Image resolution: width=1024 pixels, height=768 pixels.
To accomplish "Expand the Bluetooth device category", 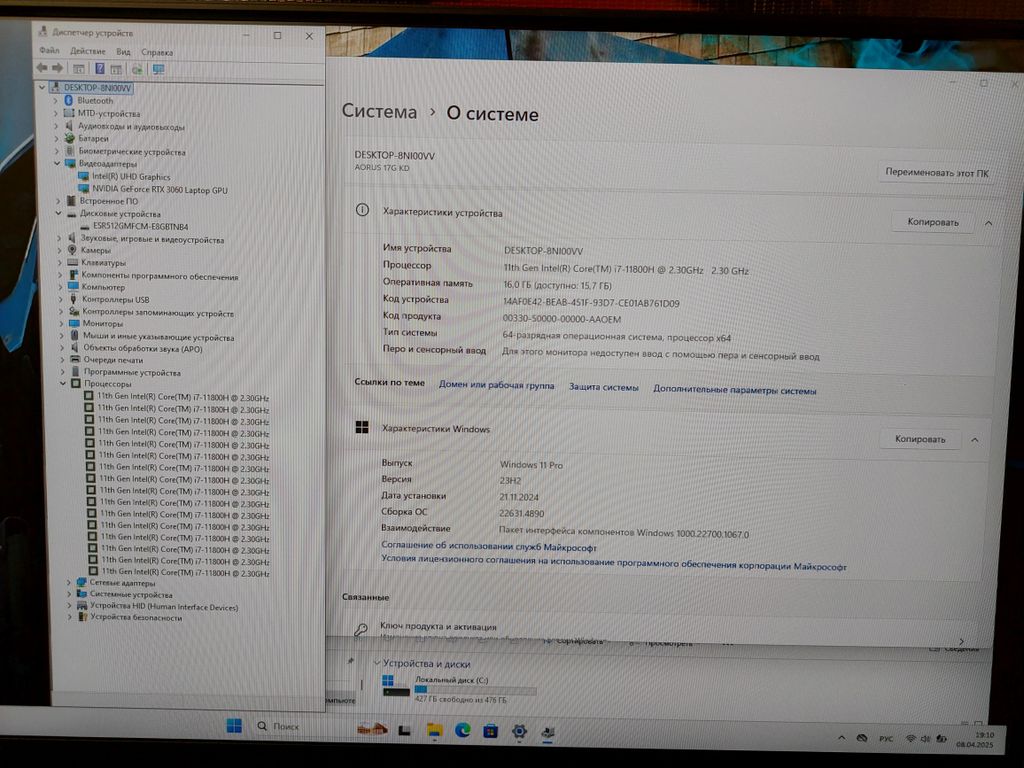I will [x=56, y=101].
